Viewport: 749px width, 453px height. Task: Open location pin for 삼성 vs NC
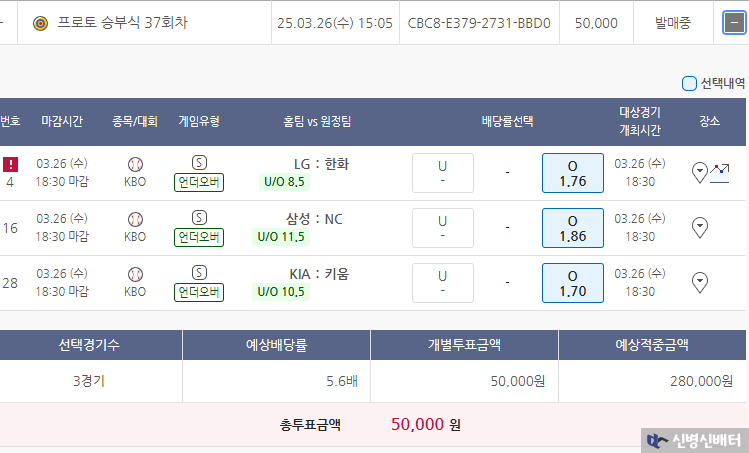700,228
